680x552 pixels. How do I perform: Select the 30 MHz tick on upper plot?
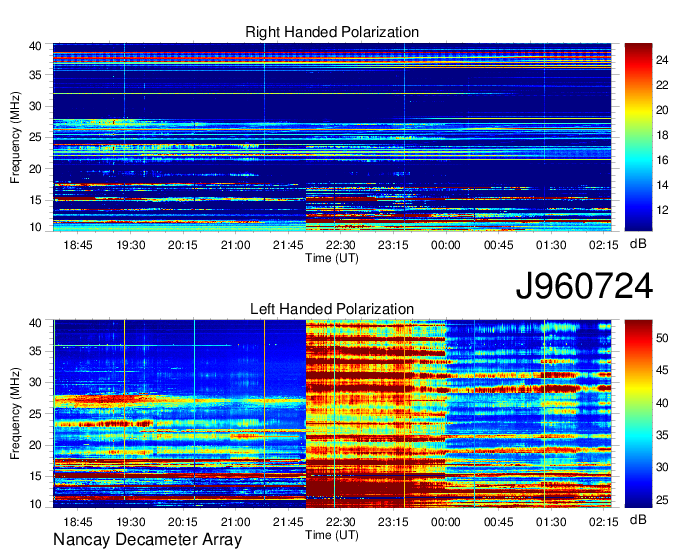(35, 106)
